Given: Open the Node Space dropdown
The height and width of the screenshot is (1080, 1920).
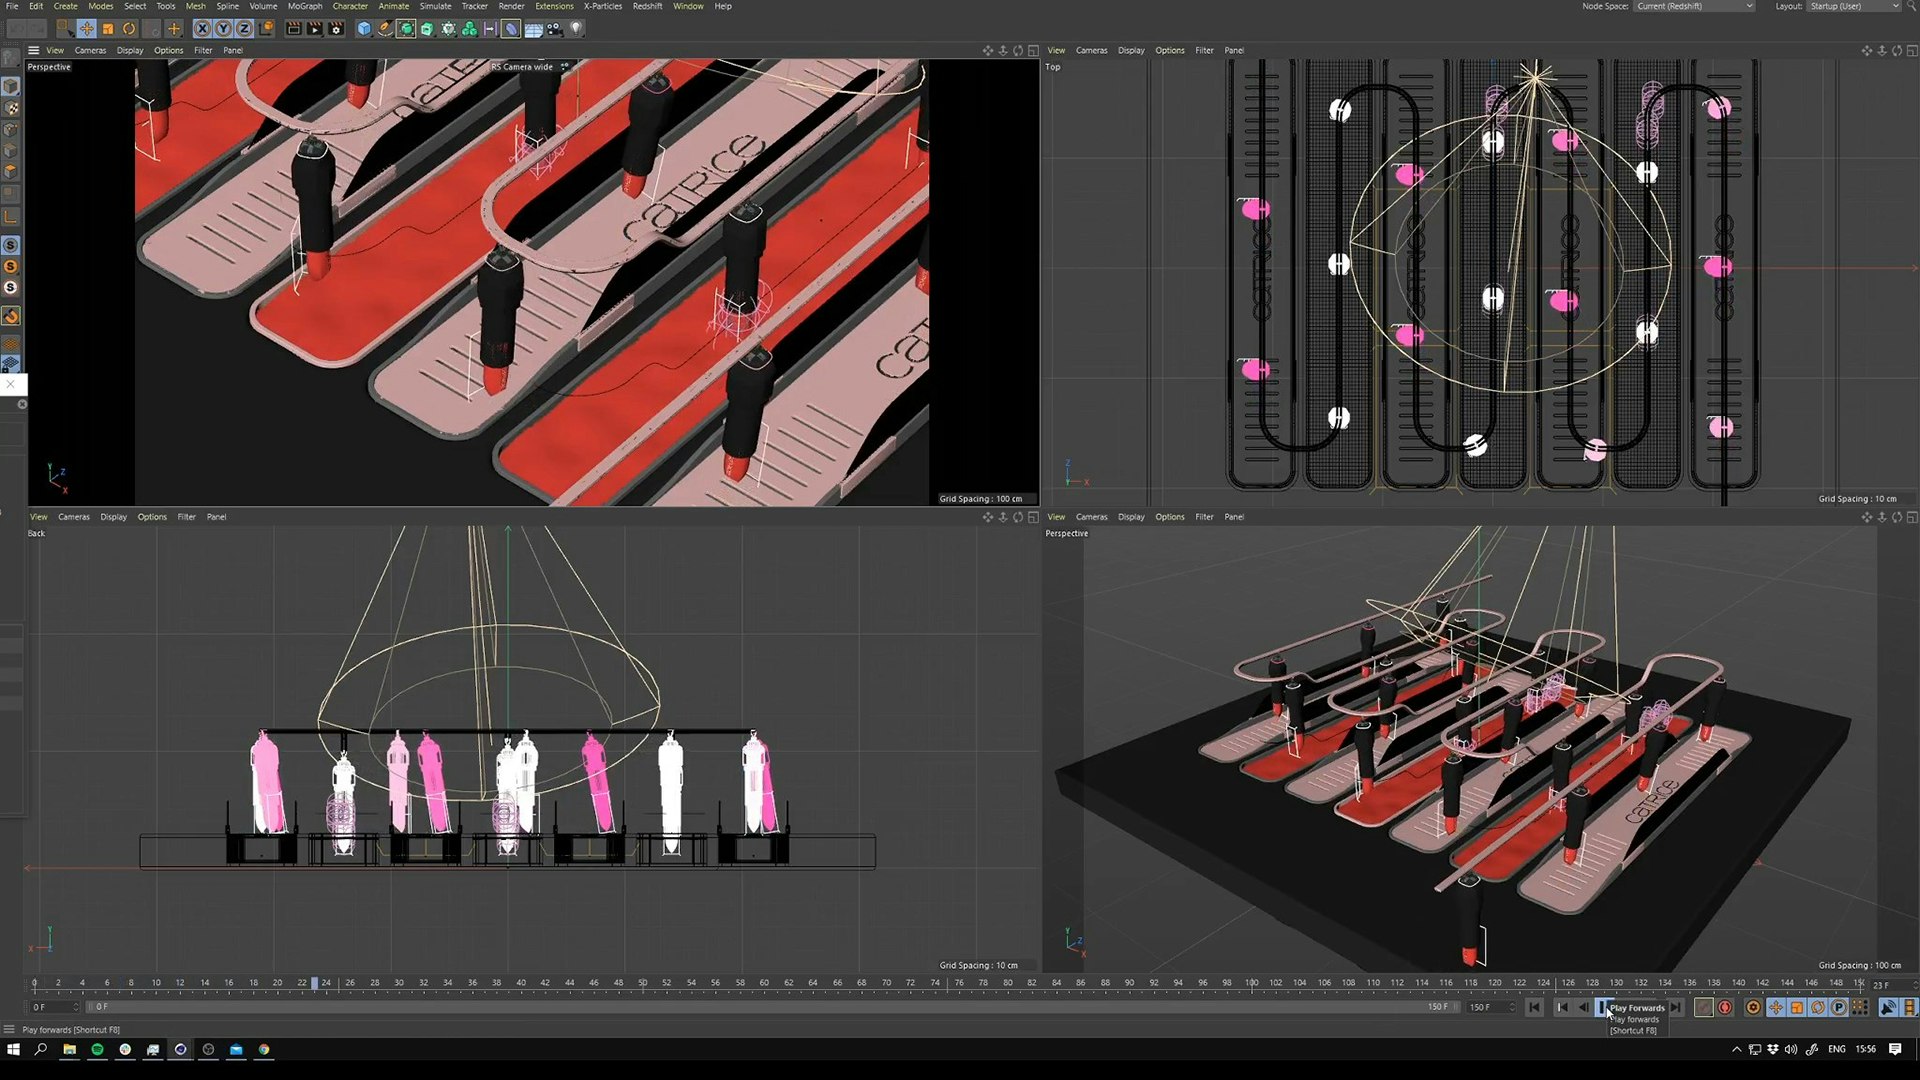Looking at the screenshot, I should [x=1694, y=6].
